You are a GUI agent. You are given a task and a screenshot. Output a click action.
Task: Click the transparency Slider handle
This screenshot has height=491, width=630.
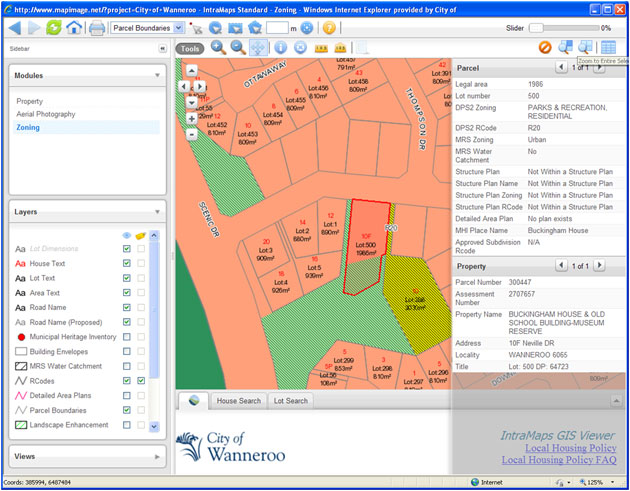pyautogui.click(x=536, y=28)
